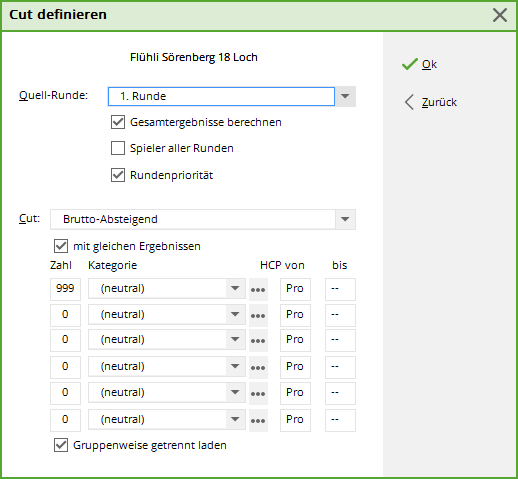Click the Zurück back arrow icon

pos(409,102)
